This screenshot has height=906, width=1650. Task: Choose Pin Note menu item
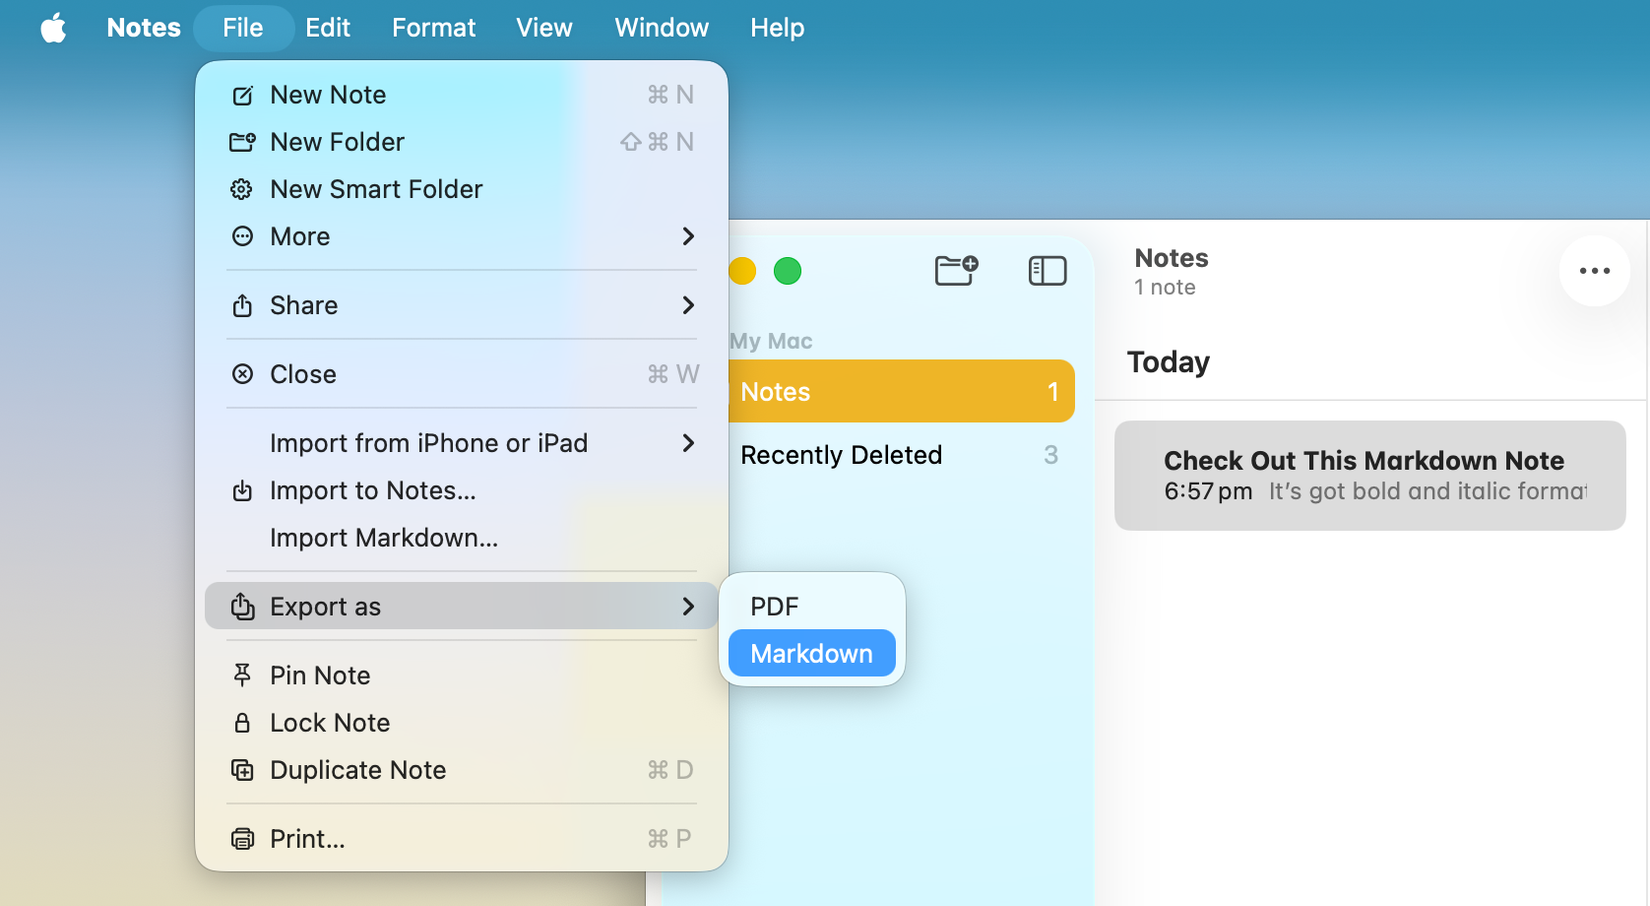(x=461, y=675)
